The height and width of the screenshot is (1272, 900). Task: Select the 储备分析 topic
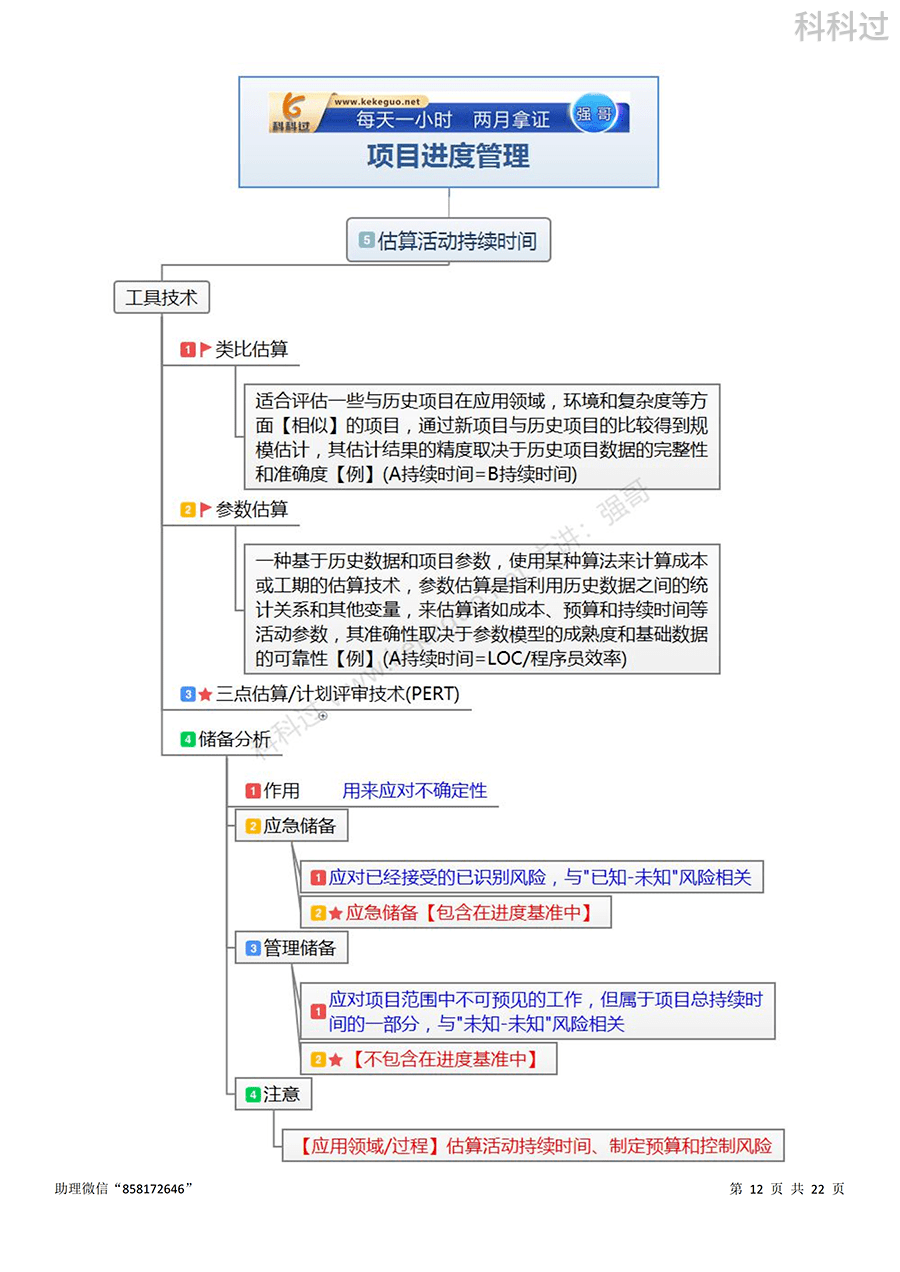click(x=234, y=739)
